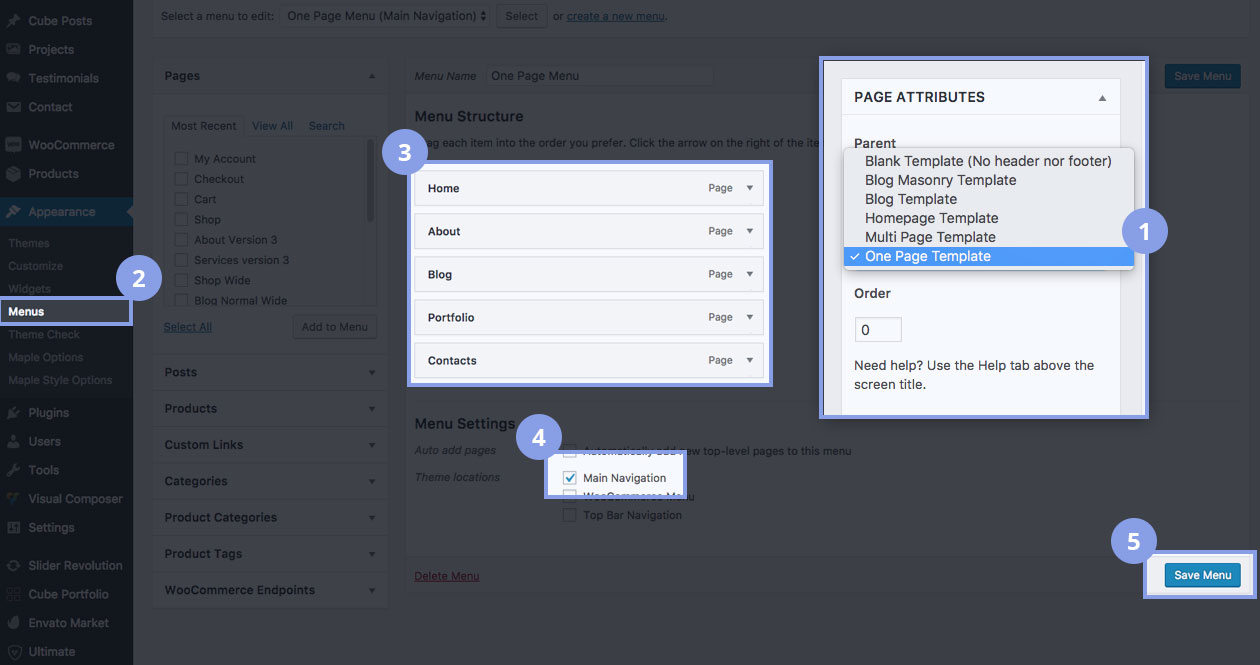
Task: Open Plugins via its plug icon
Action: coord(14,413)
